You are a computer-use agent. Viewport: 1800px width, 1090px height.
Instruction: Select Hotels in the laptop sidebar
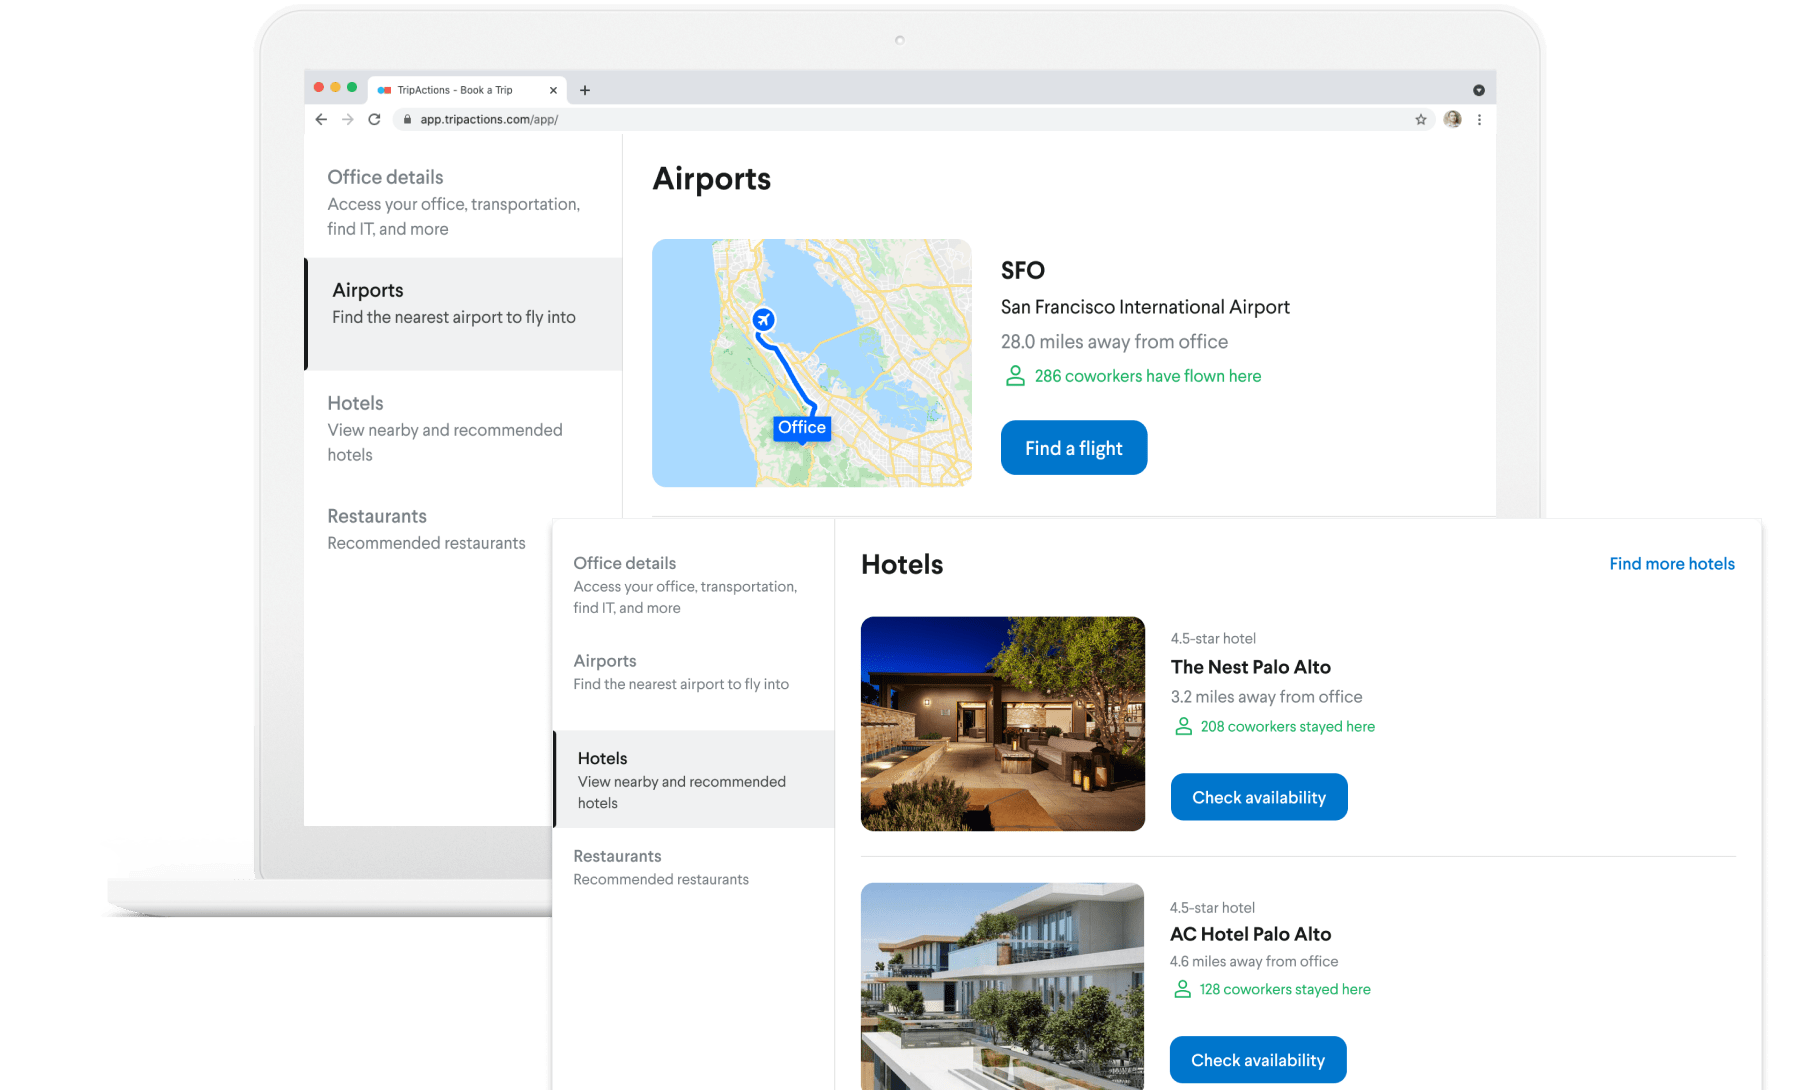(x=463, y=428)
